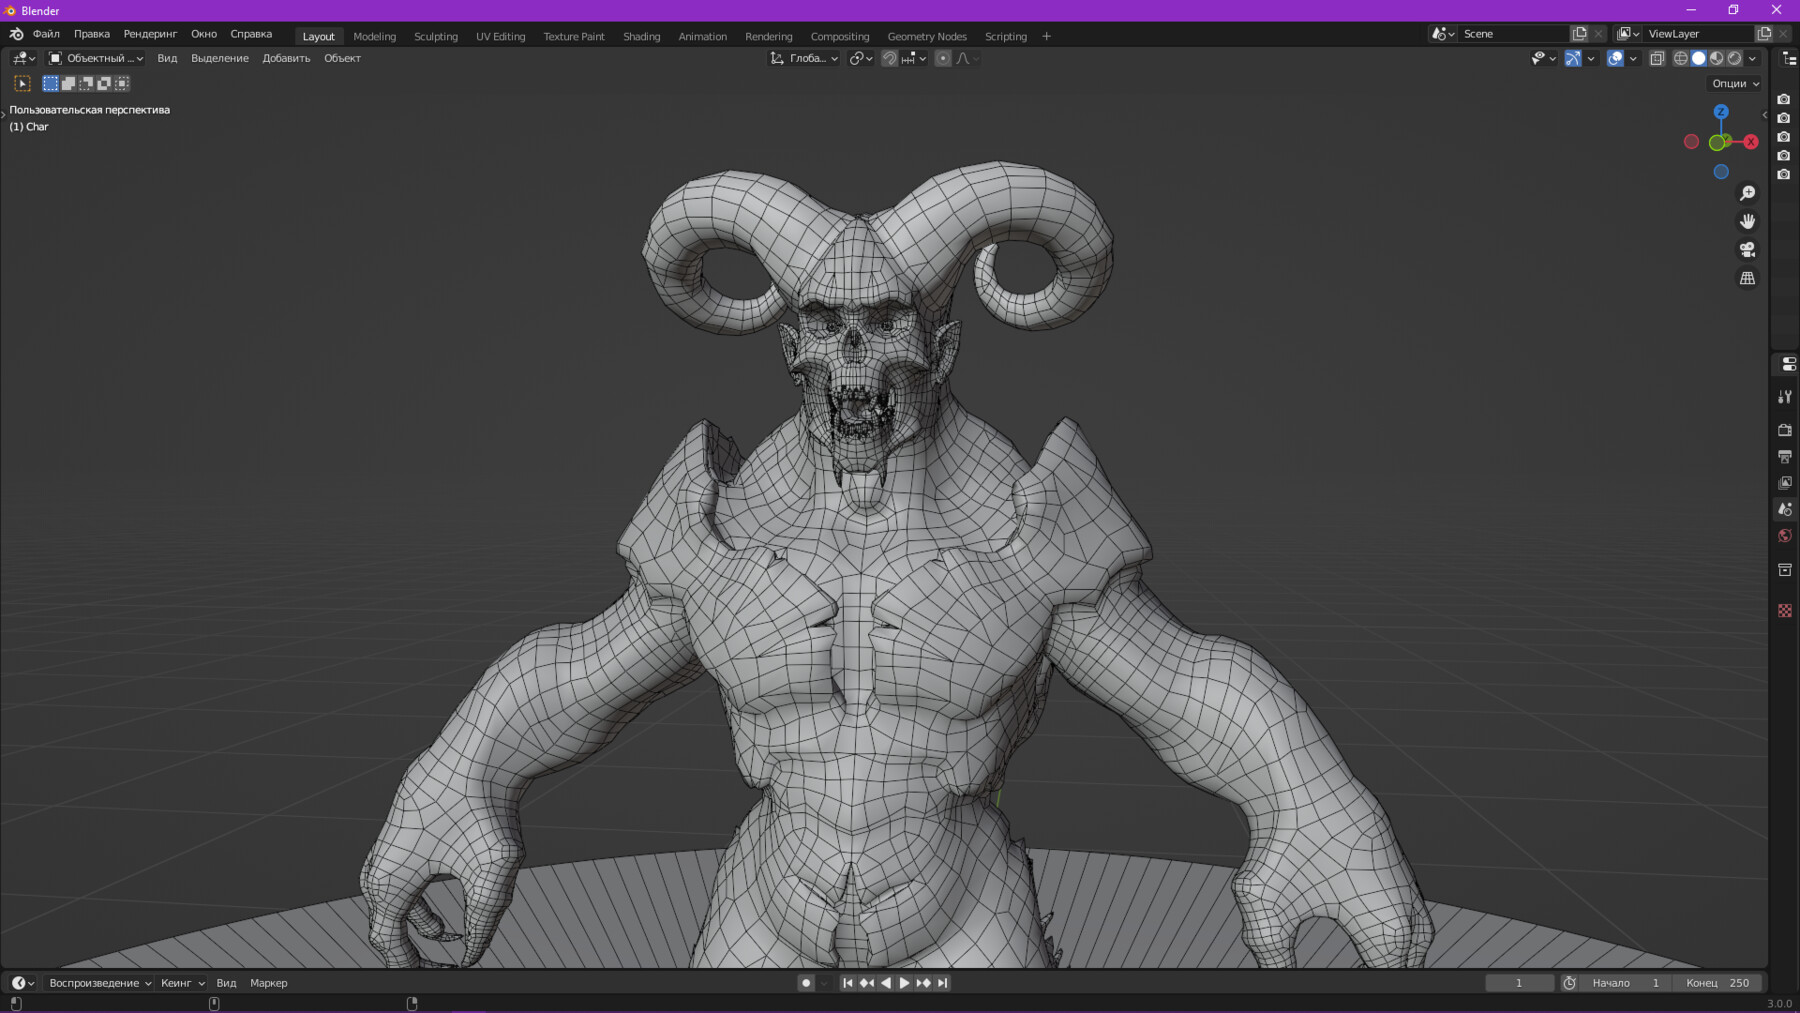Toggle the viewport camera view icon
This screenshot has width=1800, height=1013.
(x=1746, y=250)
